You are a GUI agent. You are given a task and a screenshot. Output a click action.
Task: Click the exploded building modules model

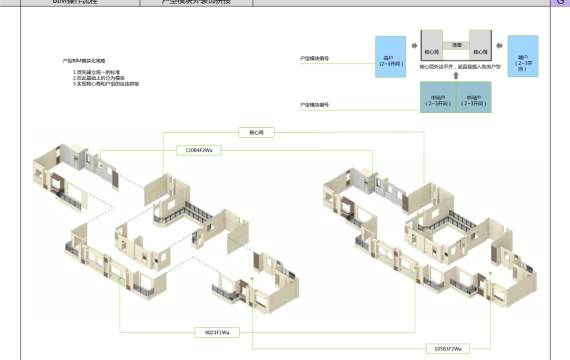pyautogui.click(x=166, y=228)
